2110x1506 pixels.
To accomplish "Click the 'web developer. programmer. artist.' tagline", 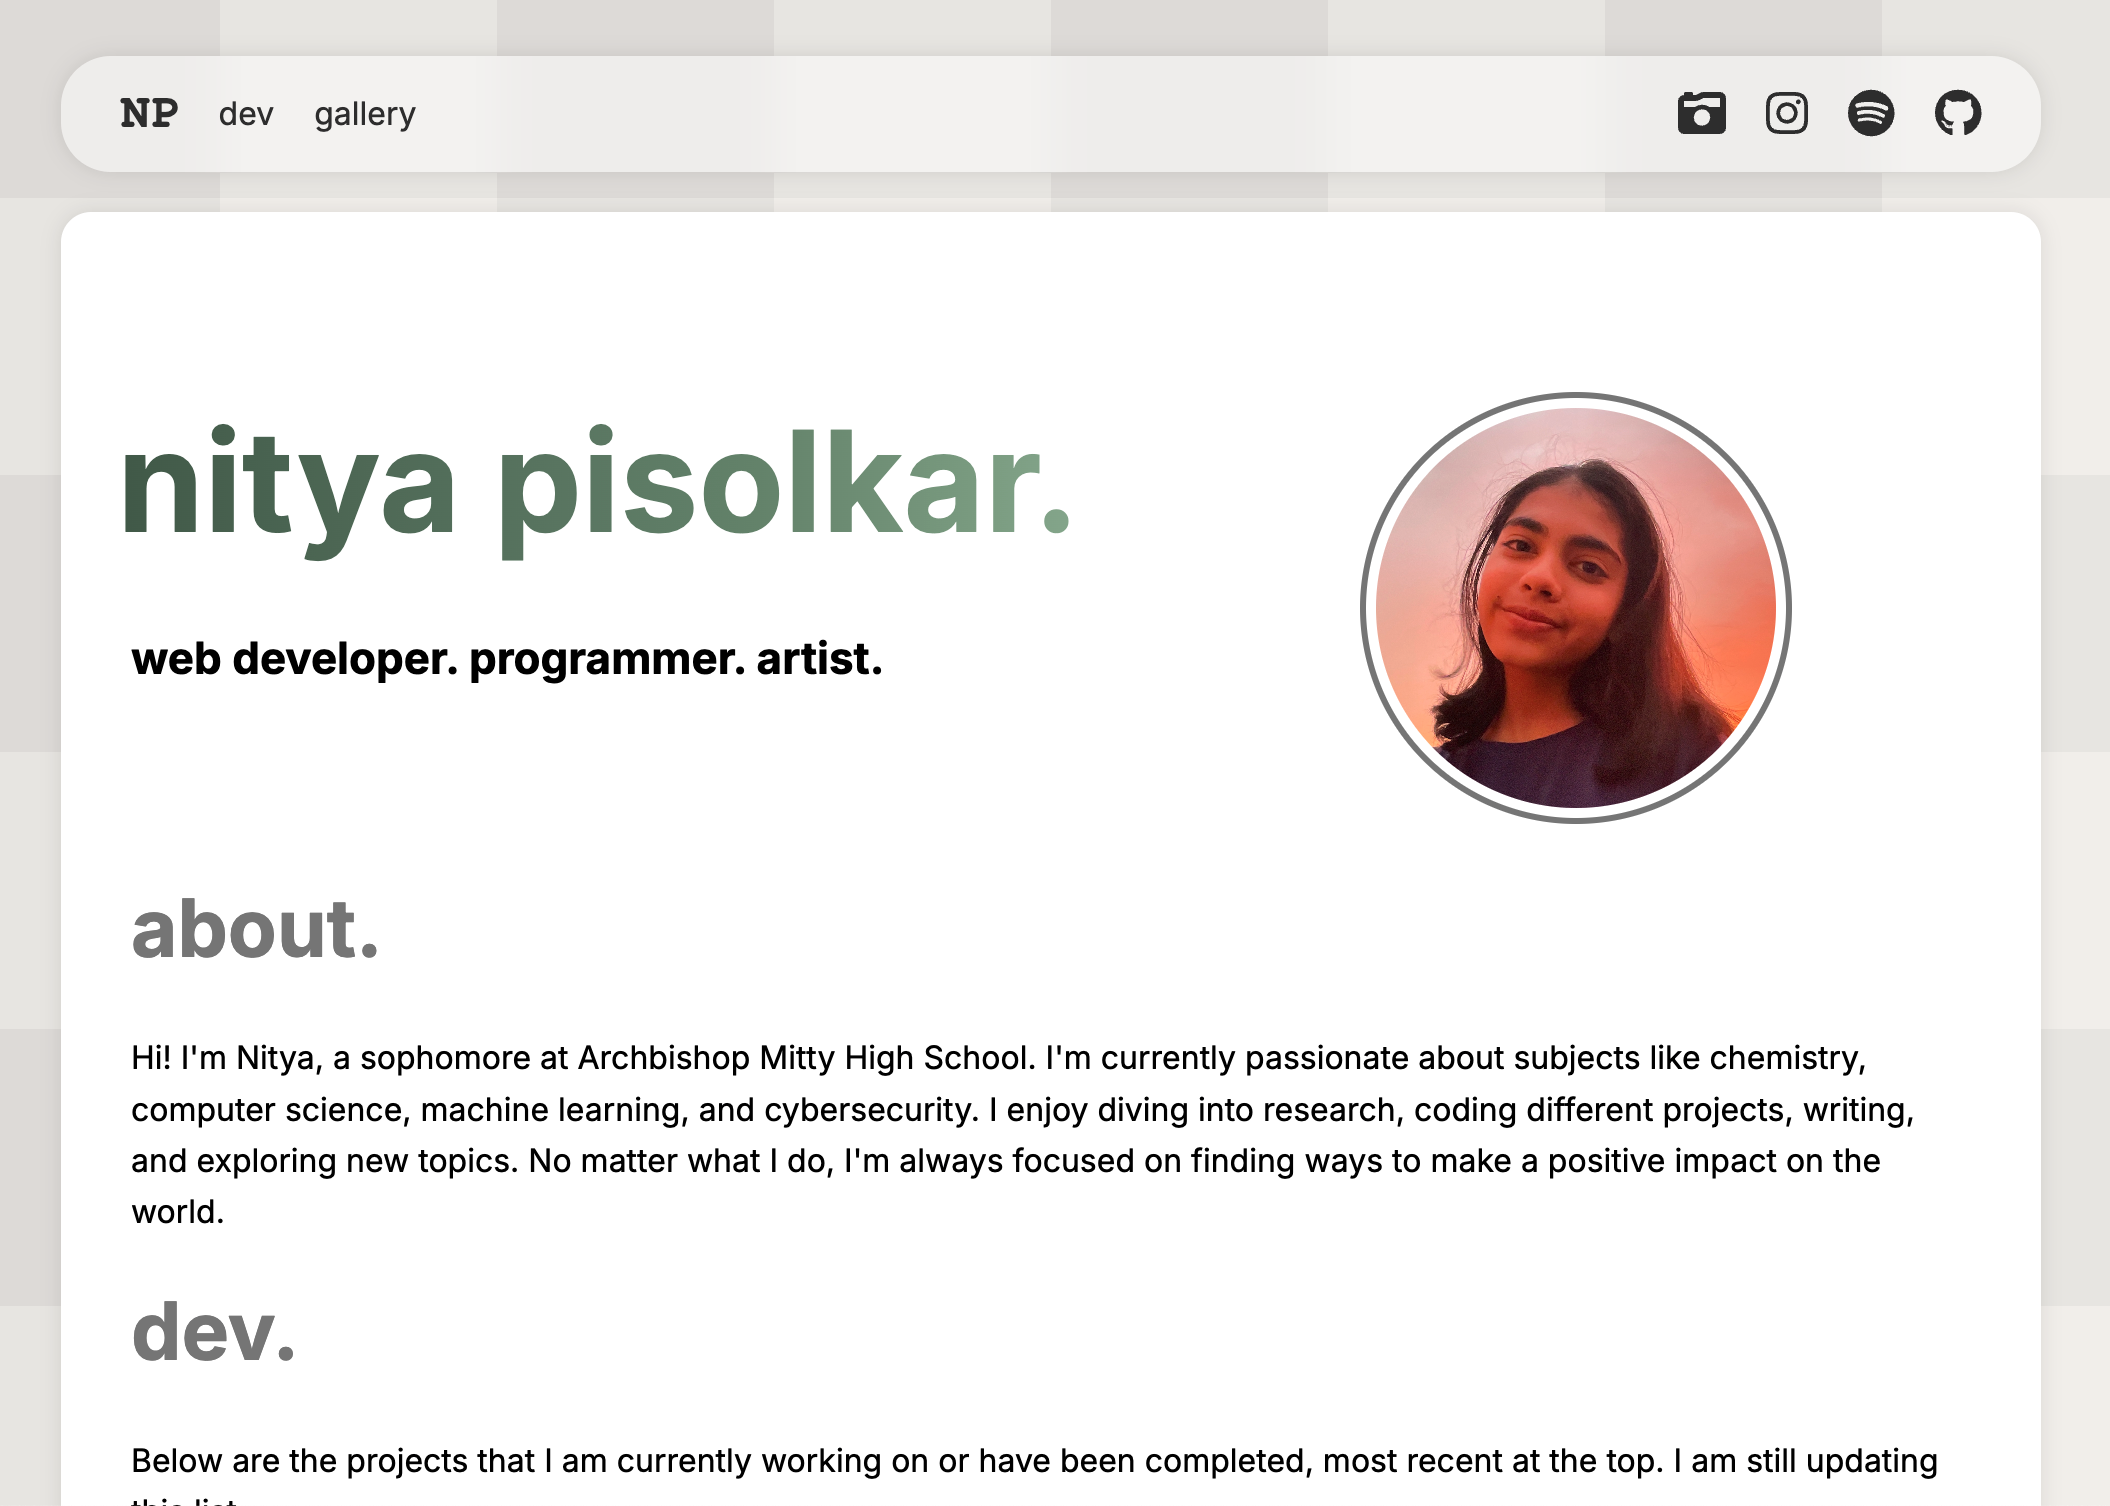I will click(507, 659).
